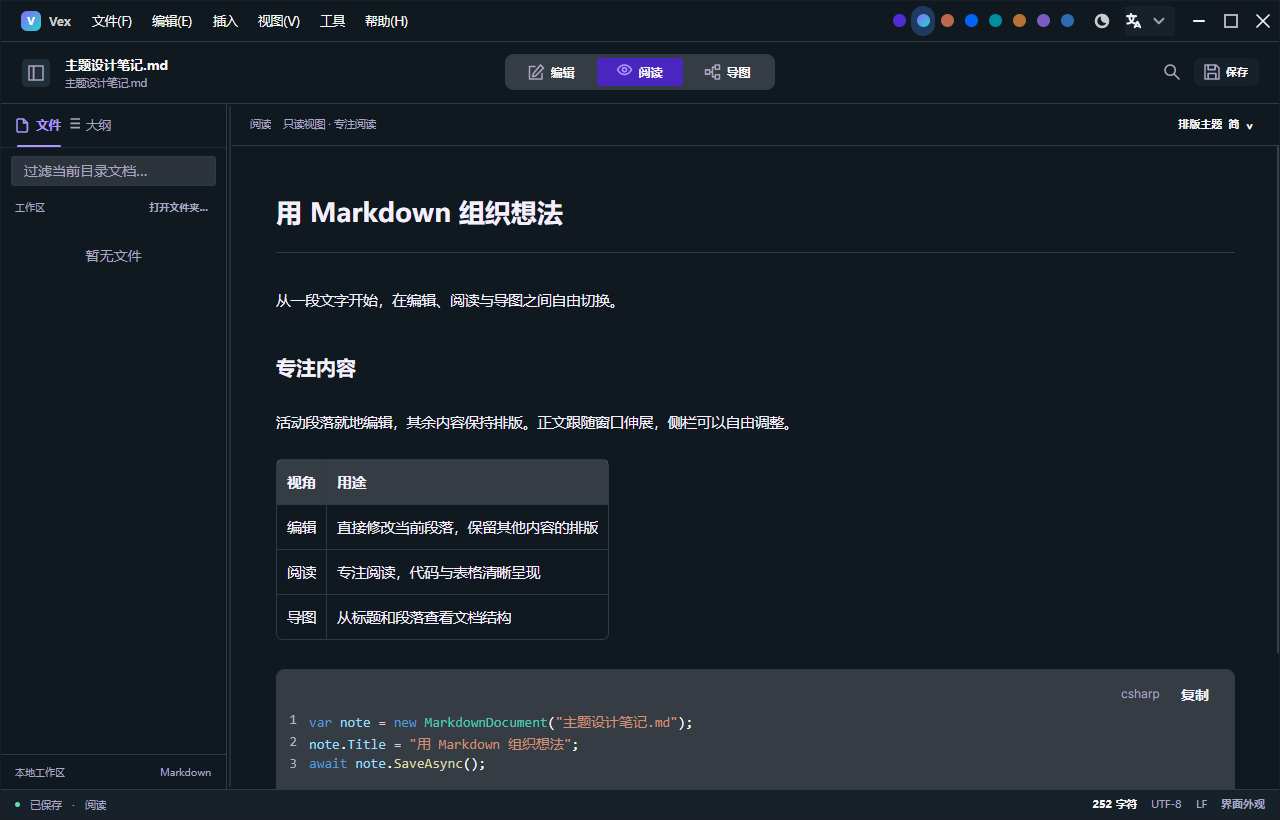Expand the language dropdown chevron
This screenshot has height=820, width=1280.
click(1159, 21)
